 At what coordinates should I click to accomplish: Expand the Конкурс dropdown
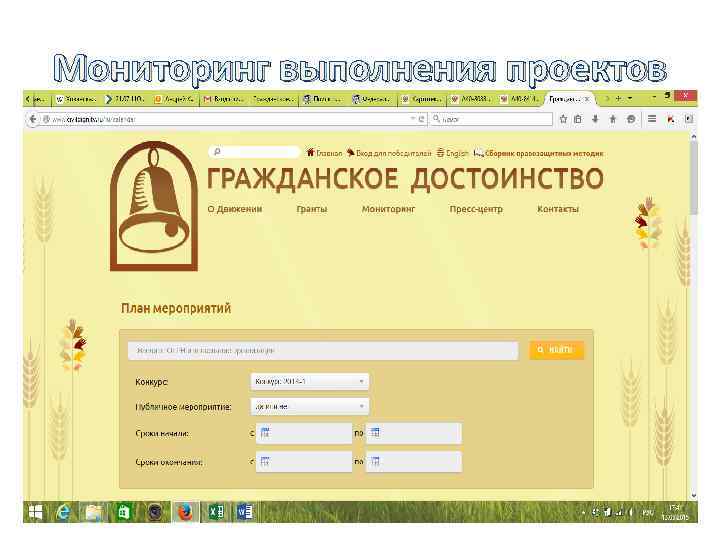point(310,382)
